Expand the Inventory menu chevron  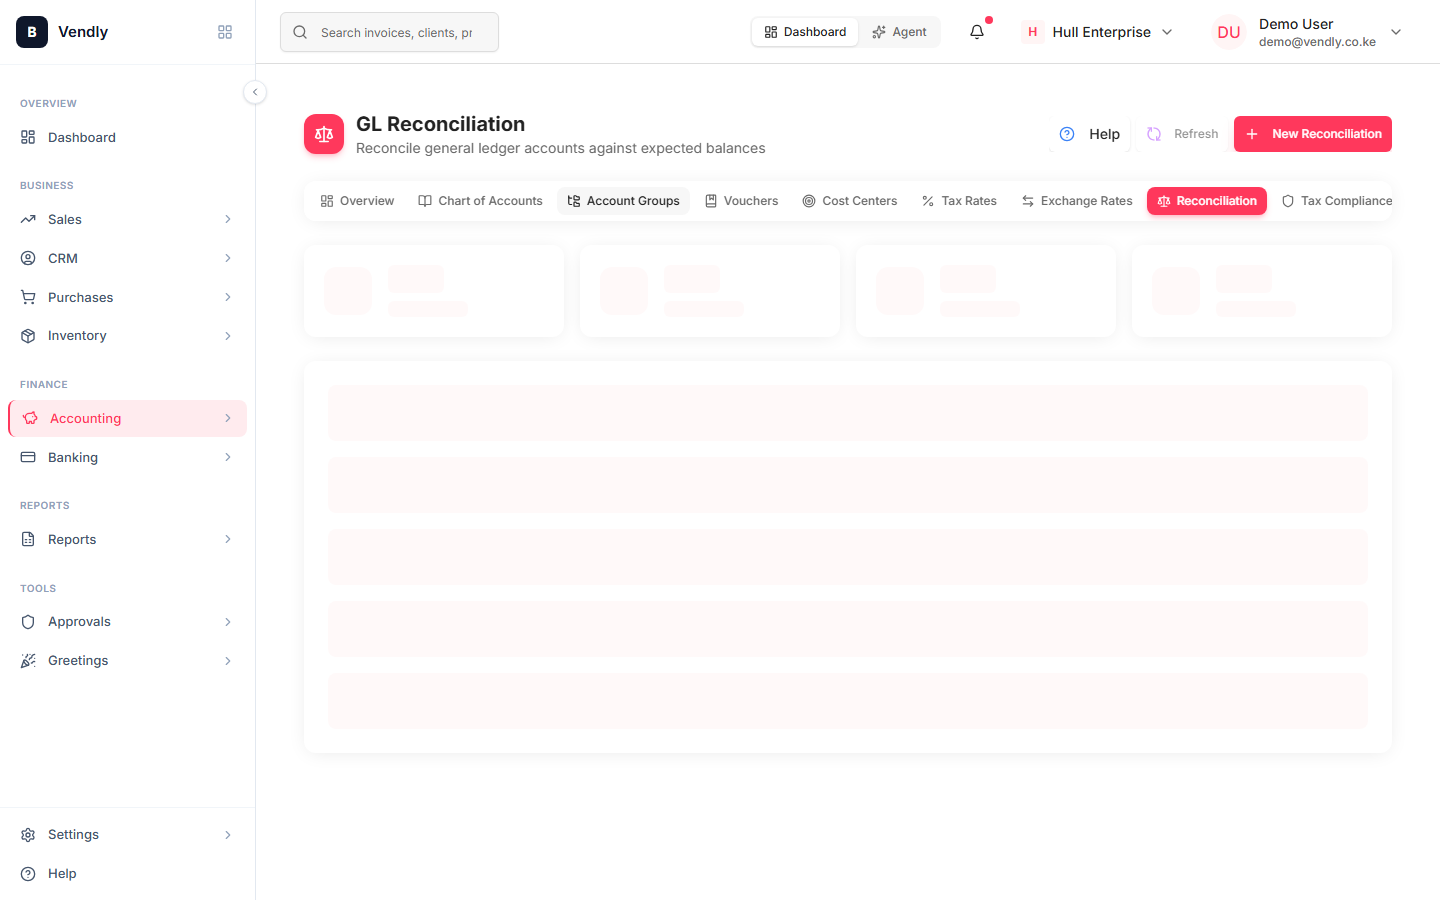(x=228, y=336)
